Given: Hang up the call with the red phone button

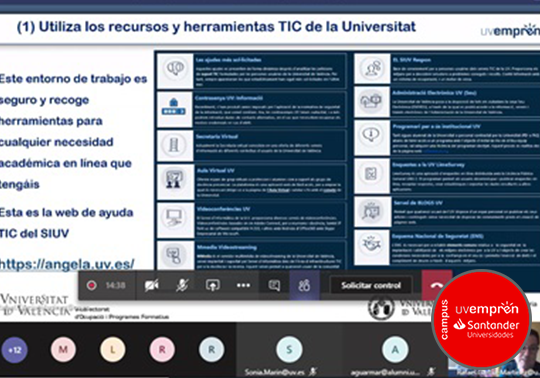Looking at the screenshot, I should coord(436,285).
